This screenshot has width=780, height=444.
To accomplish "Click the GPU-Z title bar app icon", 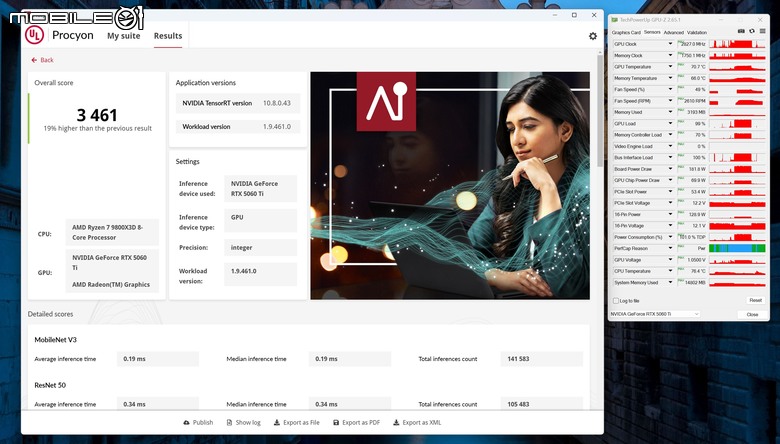I will (x=615, y=20).
